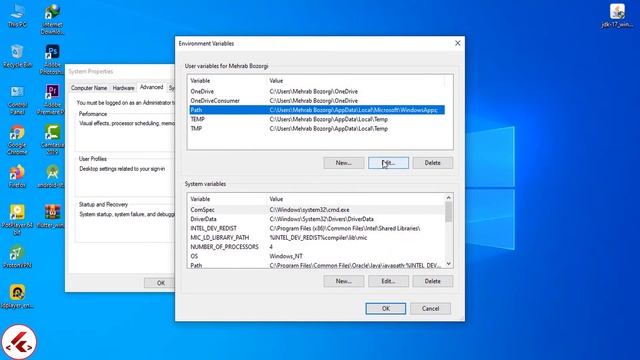
Task: Click Value column header in System variables
Action: click(356, 199)
